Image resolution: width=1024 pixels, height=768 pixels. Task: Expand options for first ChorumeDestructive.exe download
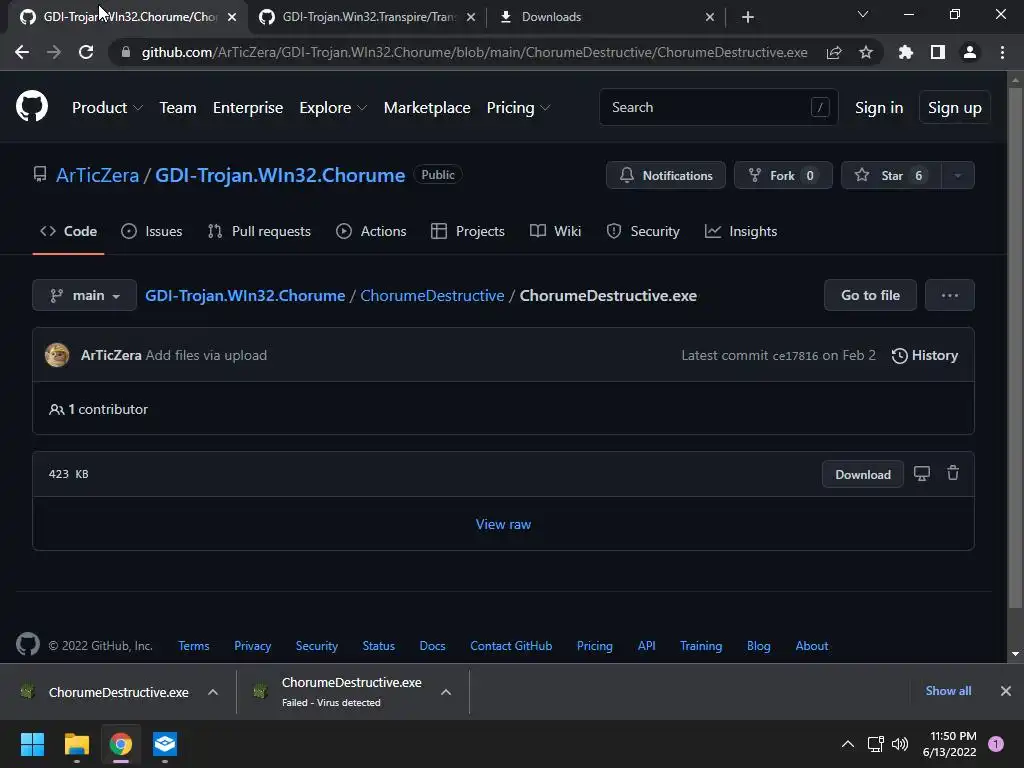pyautogui.click(x=213, y=692)
